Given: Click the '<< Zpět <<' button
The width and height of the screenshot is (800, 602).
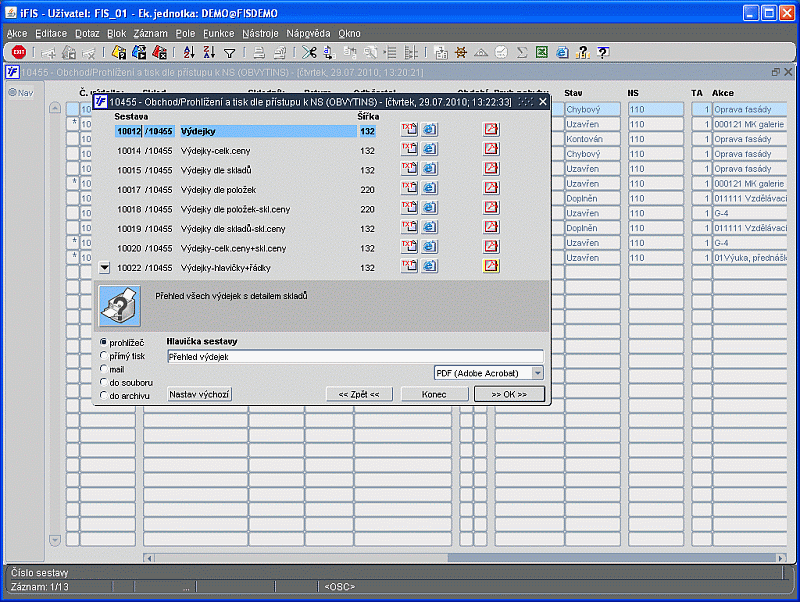Looking at the screenshot, I should tap(359, 394).
